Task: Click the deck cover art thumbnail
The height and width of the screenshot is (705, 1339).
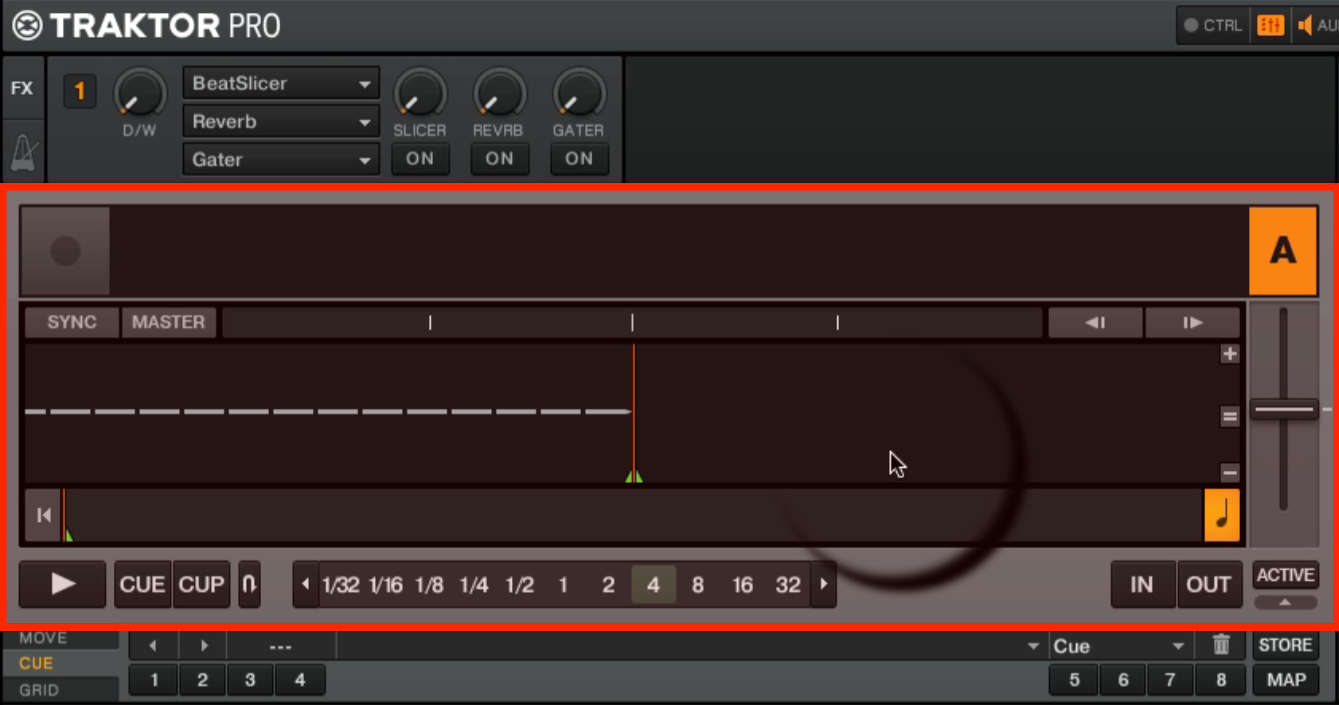Action: point(65,251)
